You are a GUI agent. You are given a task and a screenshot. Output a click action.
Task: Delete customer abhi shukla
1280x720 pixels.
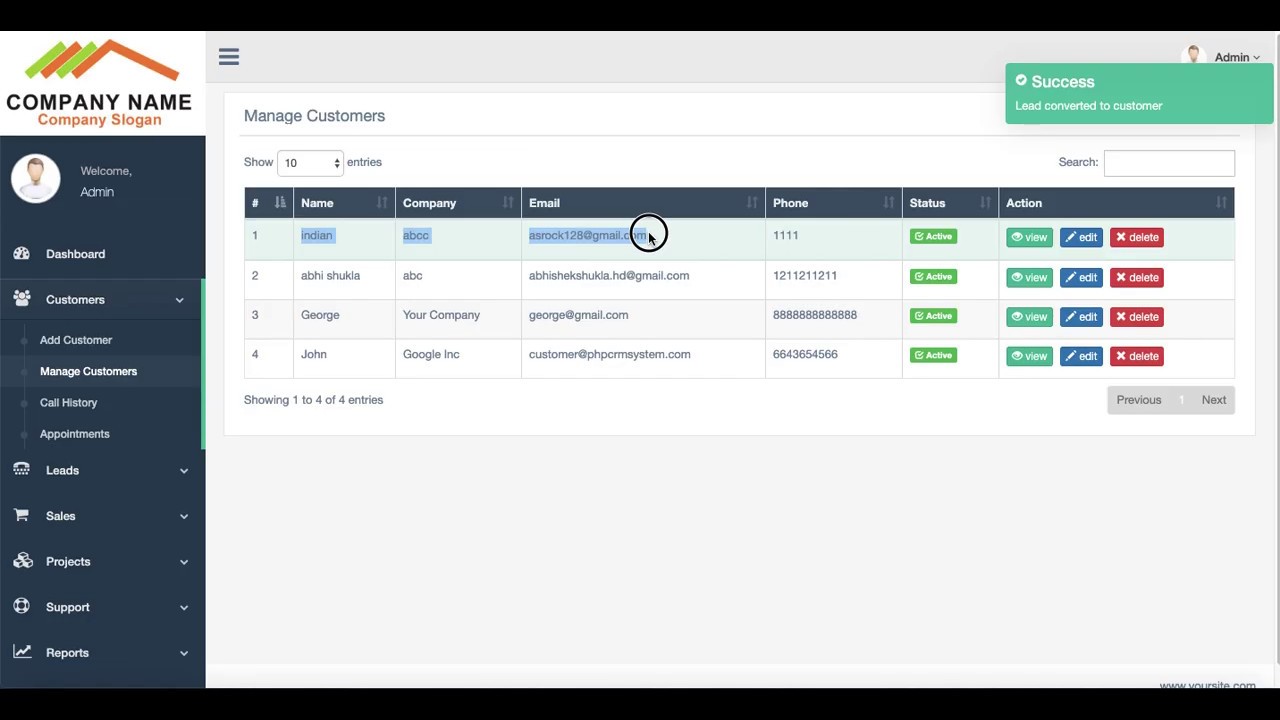click(x=1137, y=277)
